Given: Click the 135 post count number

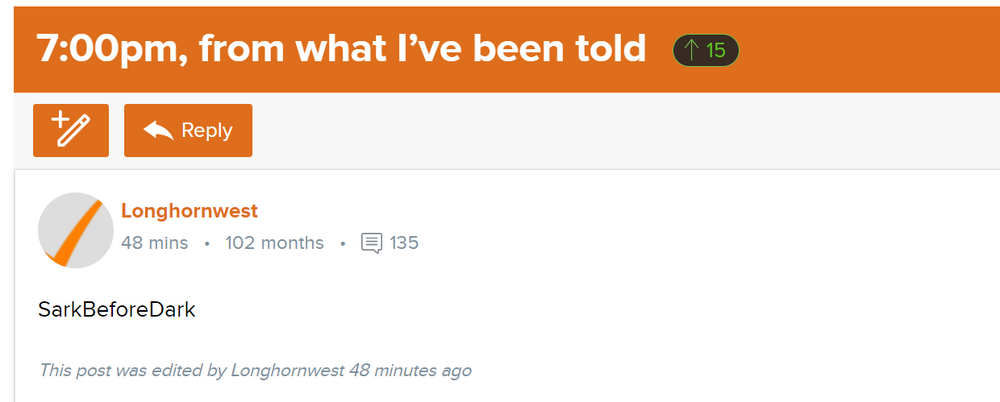Looking at the screenshot, I should click(x=404, y=243).
